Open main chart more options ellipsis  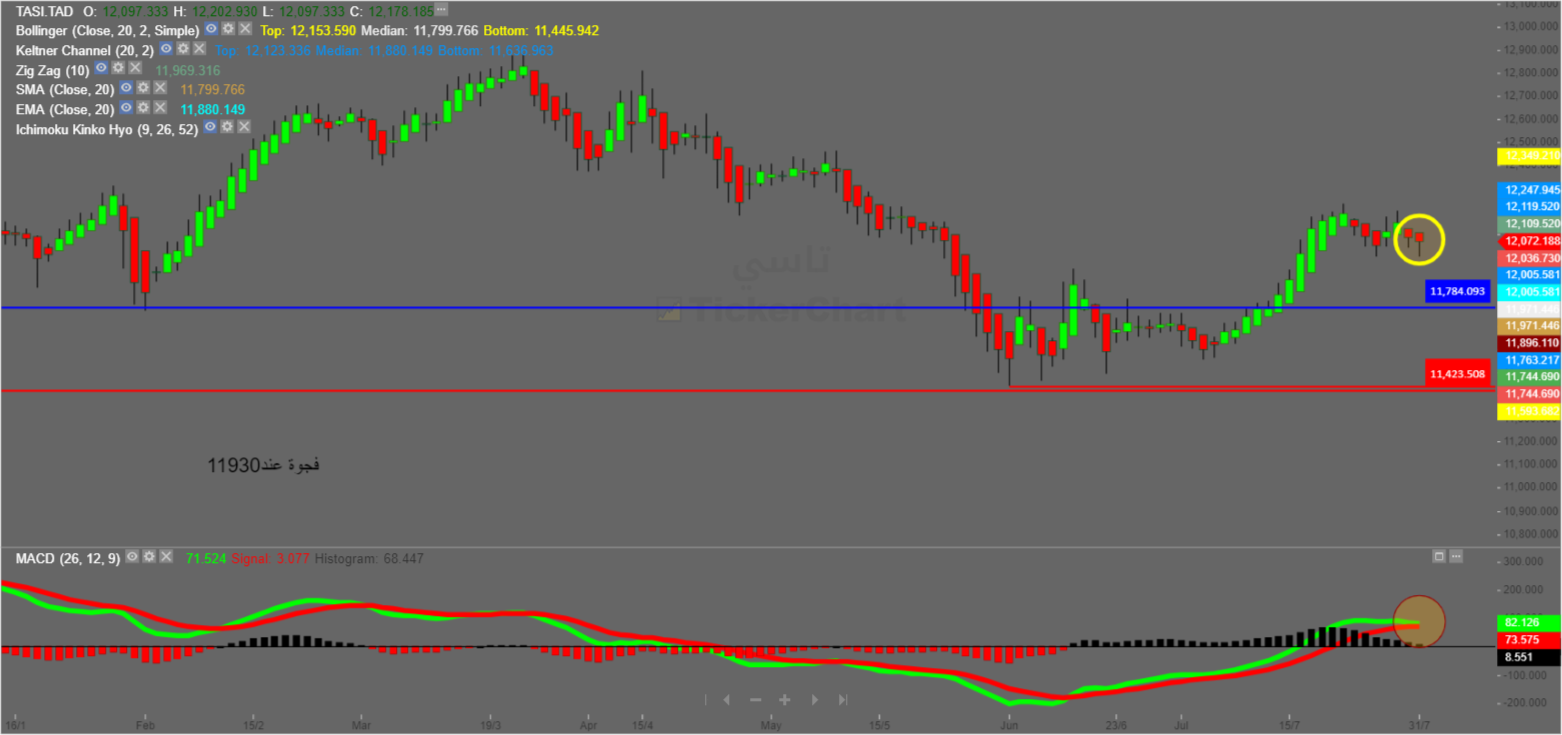(x=441, y=9)
